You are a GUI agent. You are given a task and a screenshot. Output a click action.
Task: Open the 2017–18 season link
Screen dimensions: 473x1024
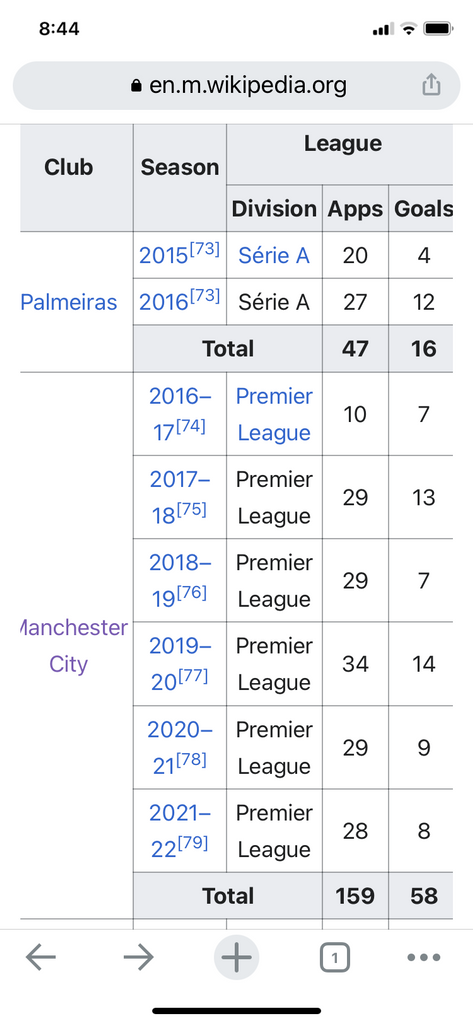point(180,497)
